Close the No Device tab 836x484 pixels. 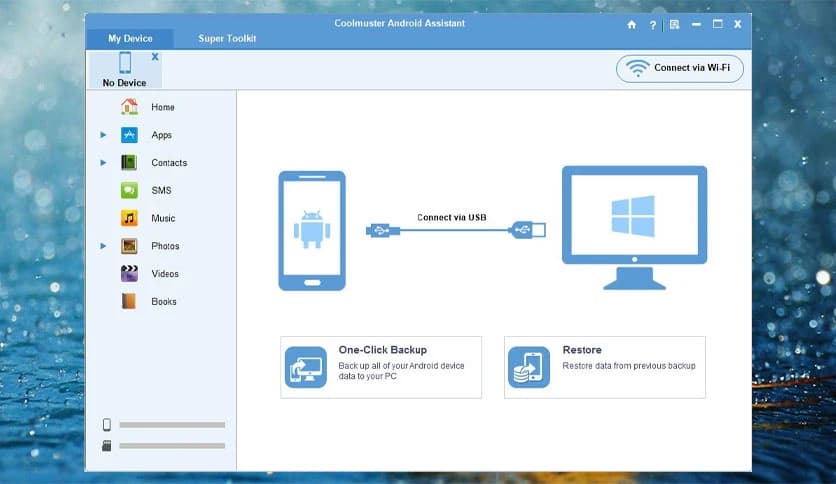coord(155,57)
